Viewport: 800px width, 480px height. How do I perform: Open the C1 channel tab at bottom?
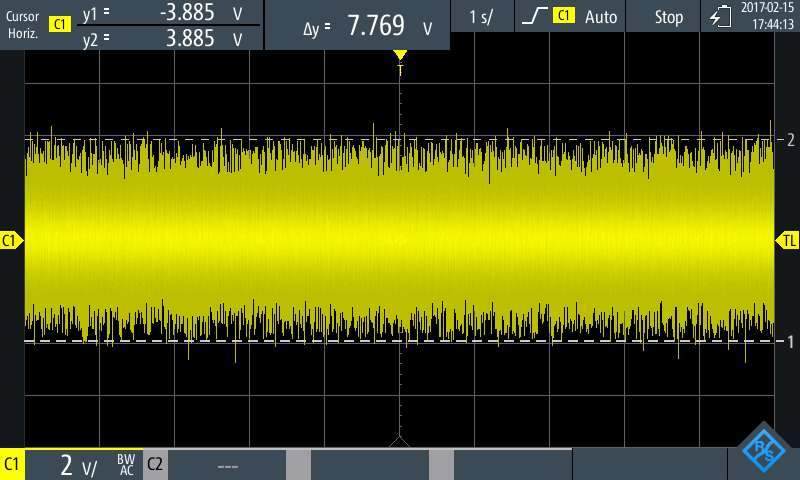(x=12, y=464)
